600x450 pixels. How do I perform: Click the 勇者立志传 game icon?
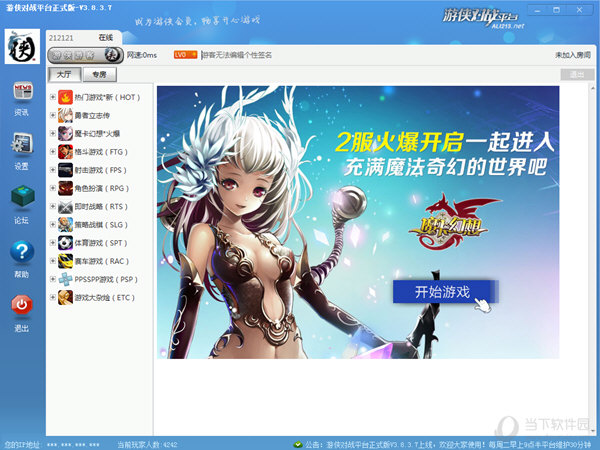pyautogui.click(x=65, y=116)
